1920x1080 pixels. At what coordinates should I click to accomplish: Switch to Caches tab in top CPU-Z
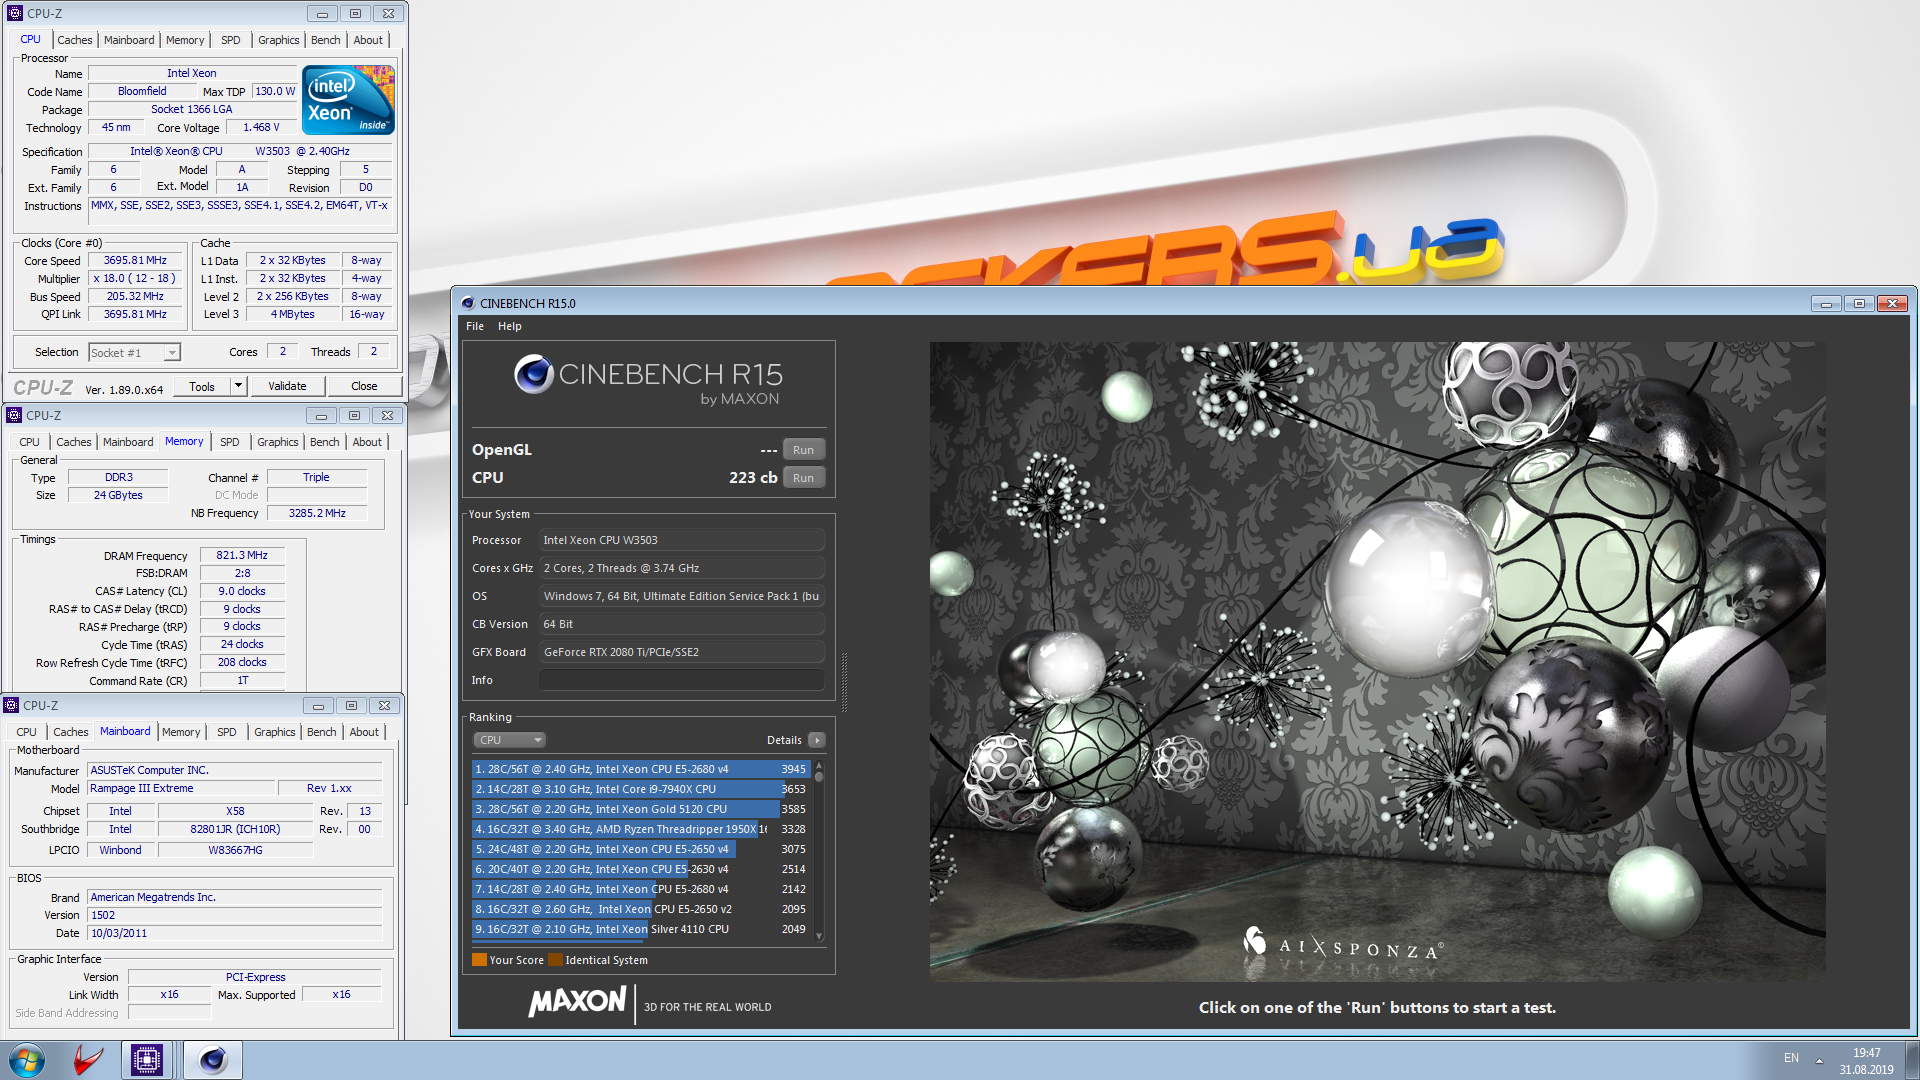[x=75, y=40]
